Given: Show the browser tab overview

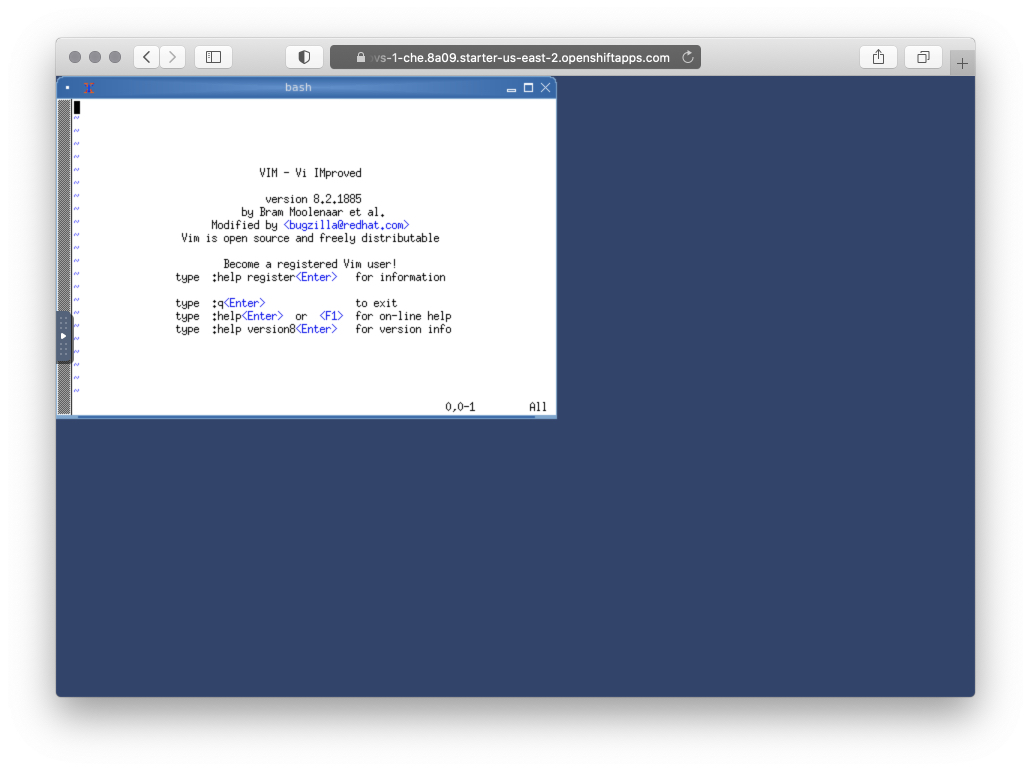Looking at the screenshot, I should [922, 56].
